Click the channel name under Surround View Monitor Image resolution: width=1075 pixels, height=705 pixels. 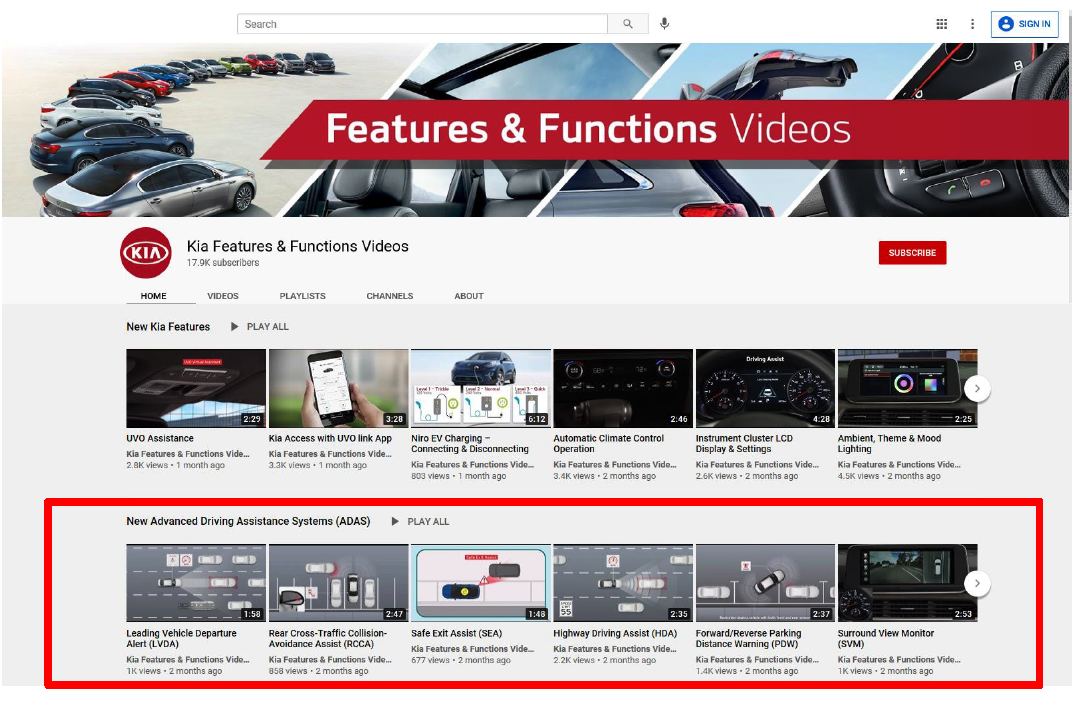pos(899,660)
